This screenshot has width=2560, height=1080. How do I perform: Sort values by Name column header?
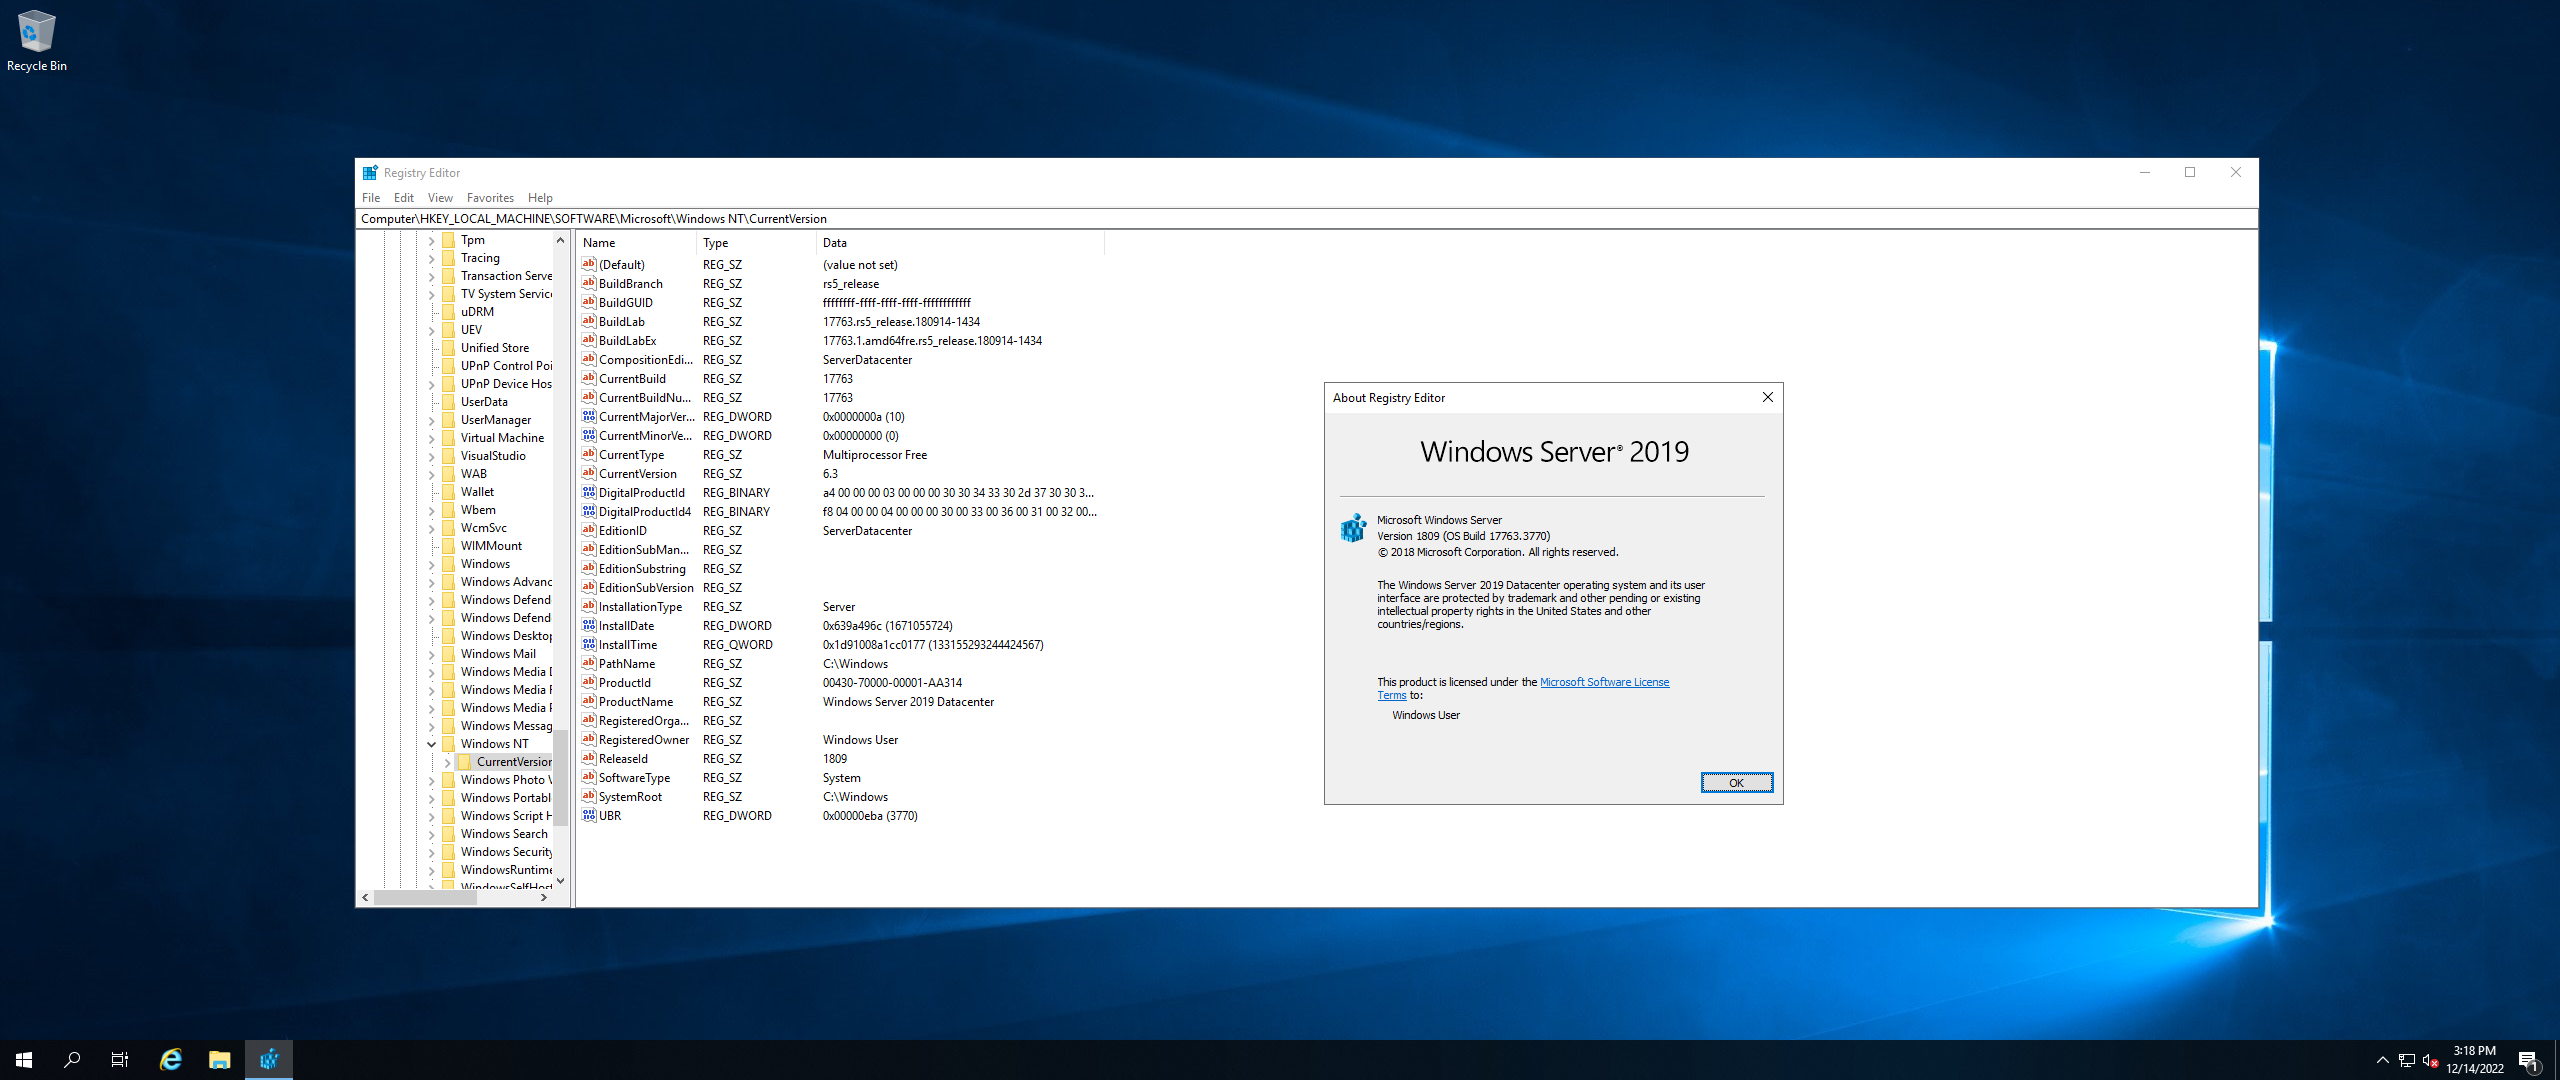(x=636, y=243)
